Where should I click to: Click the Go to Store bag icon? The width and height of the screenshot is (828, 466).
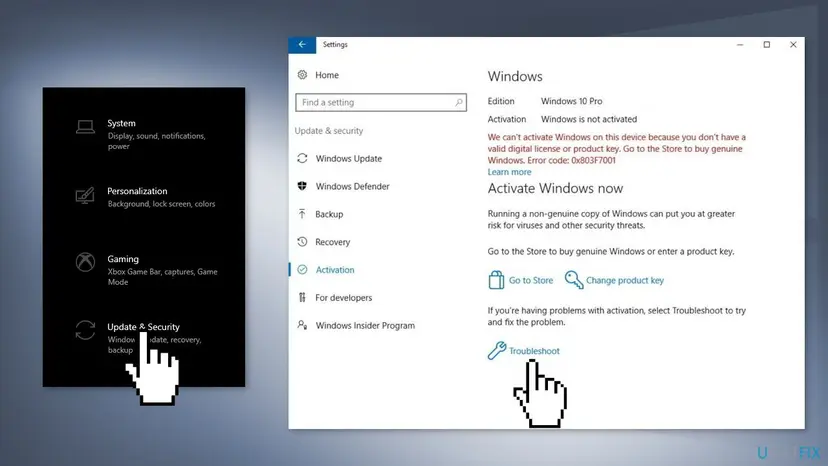[x=496, y=280]
